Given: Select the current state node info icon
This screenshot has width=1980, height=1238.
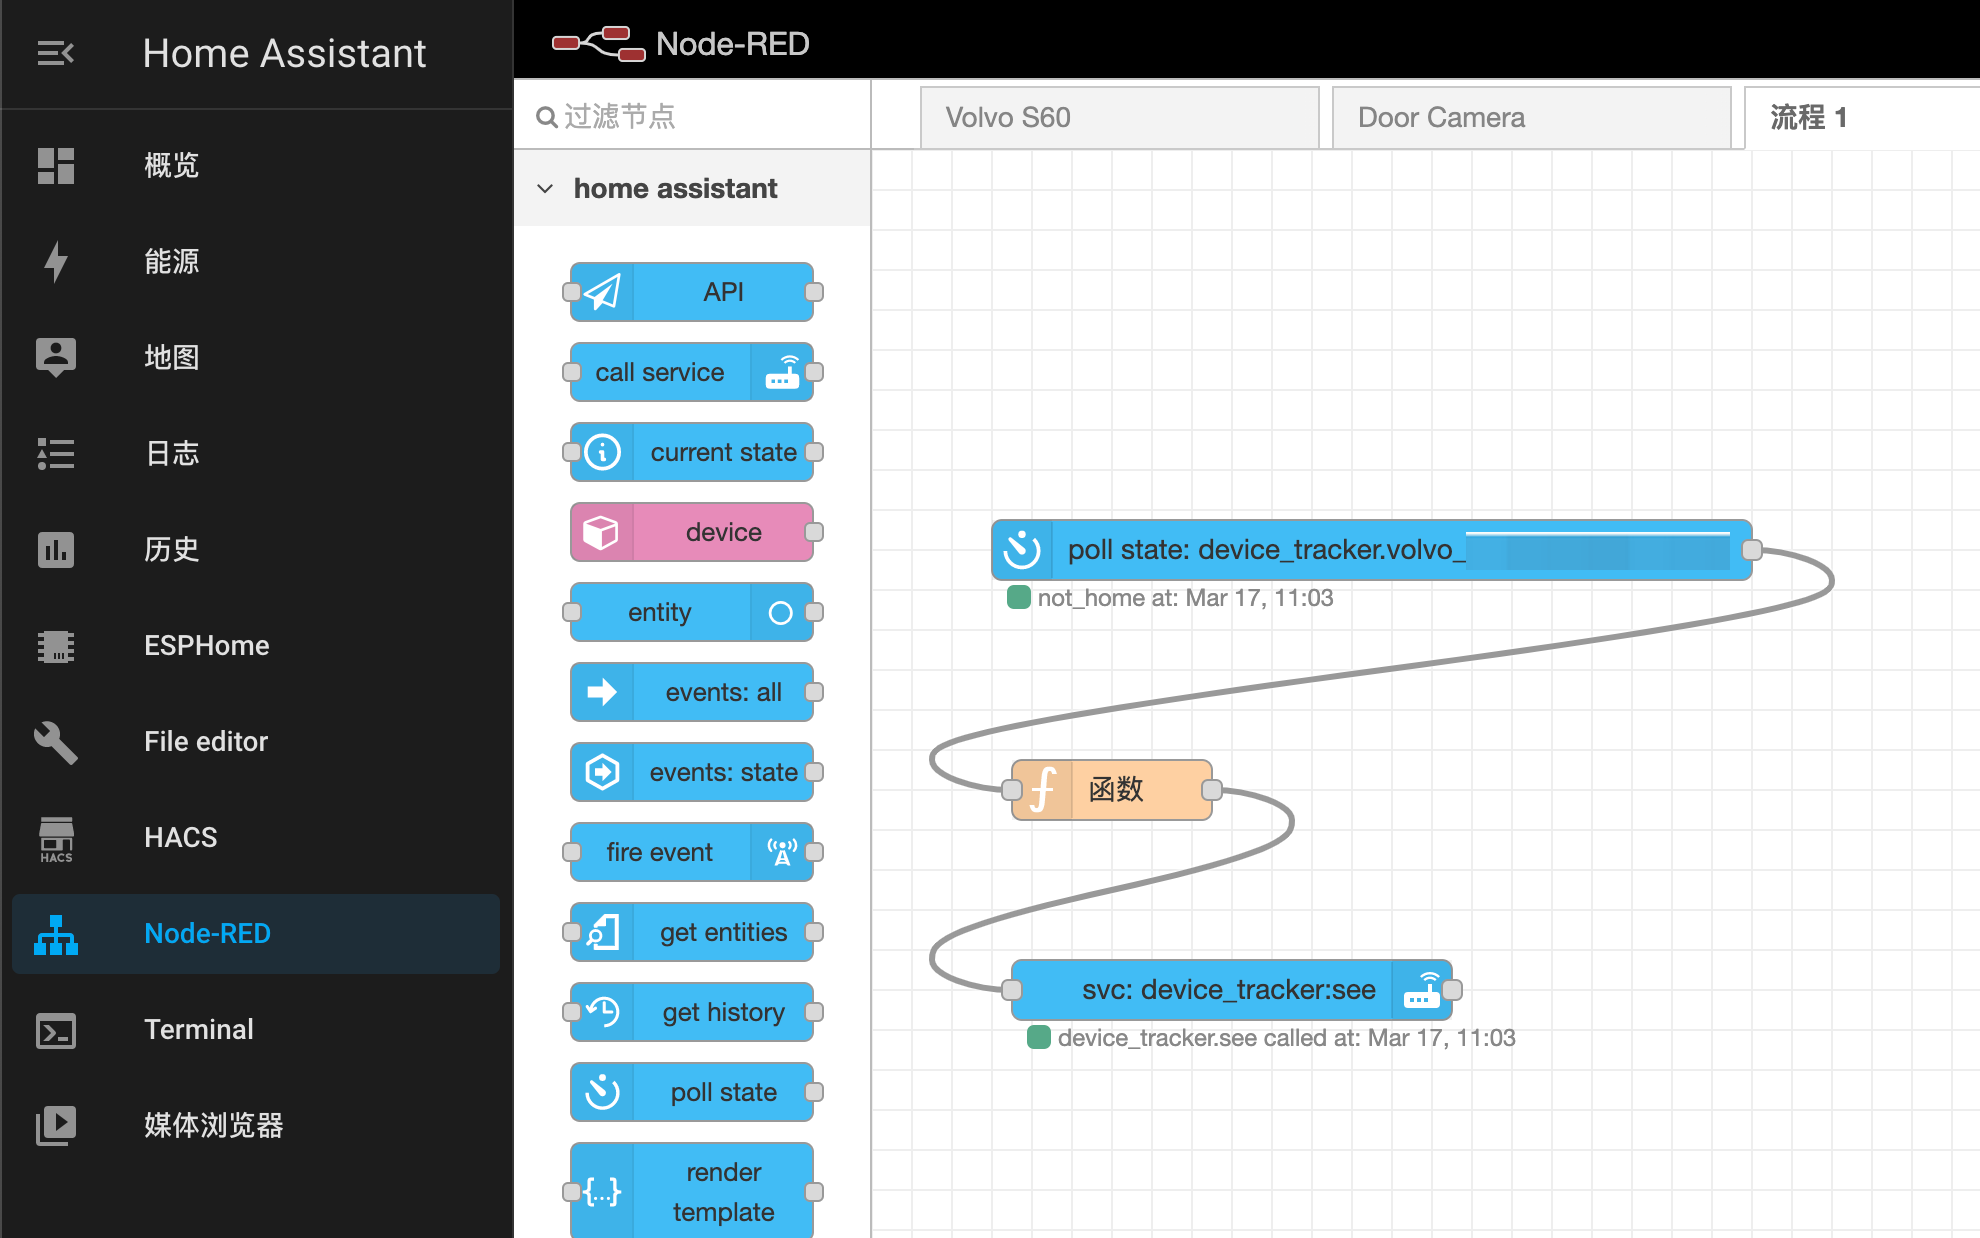Looking at the screenshot, I should (603, 452).
